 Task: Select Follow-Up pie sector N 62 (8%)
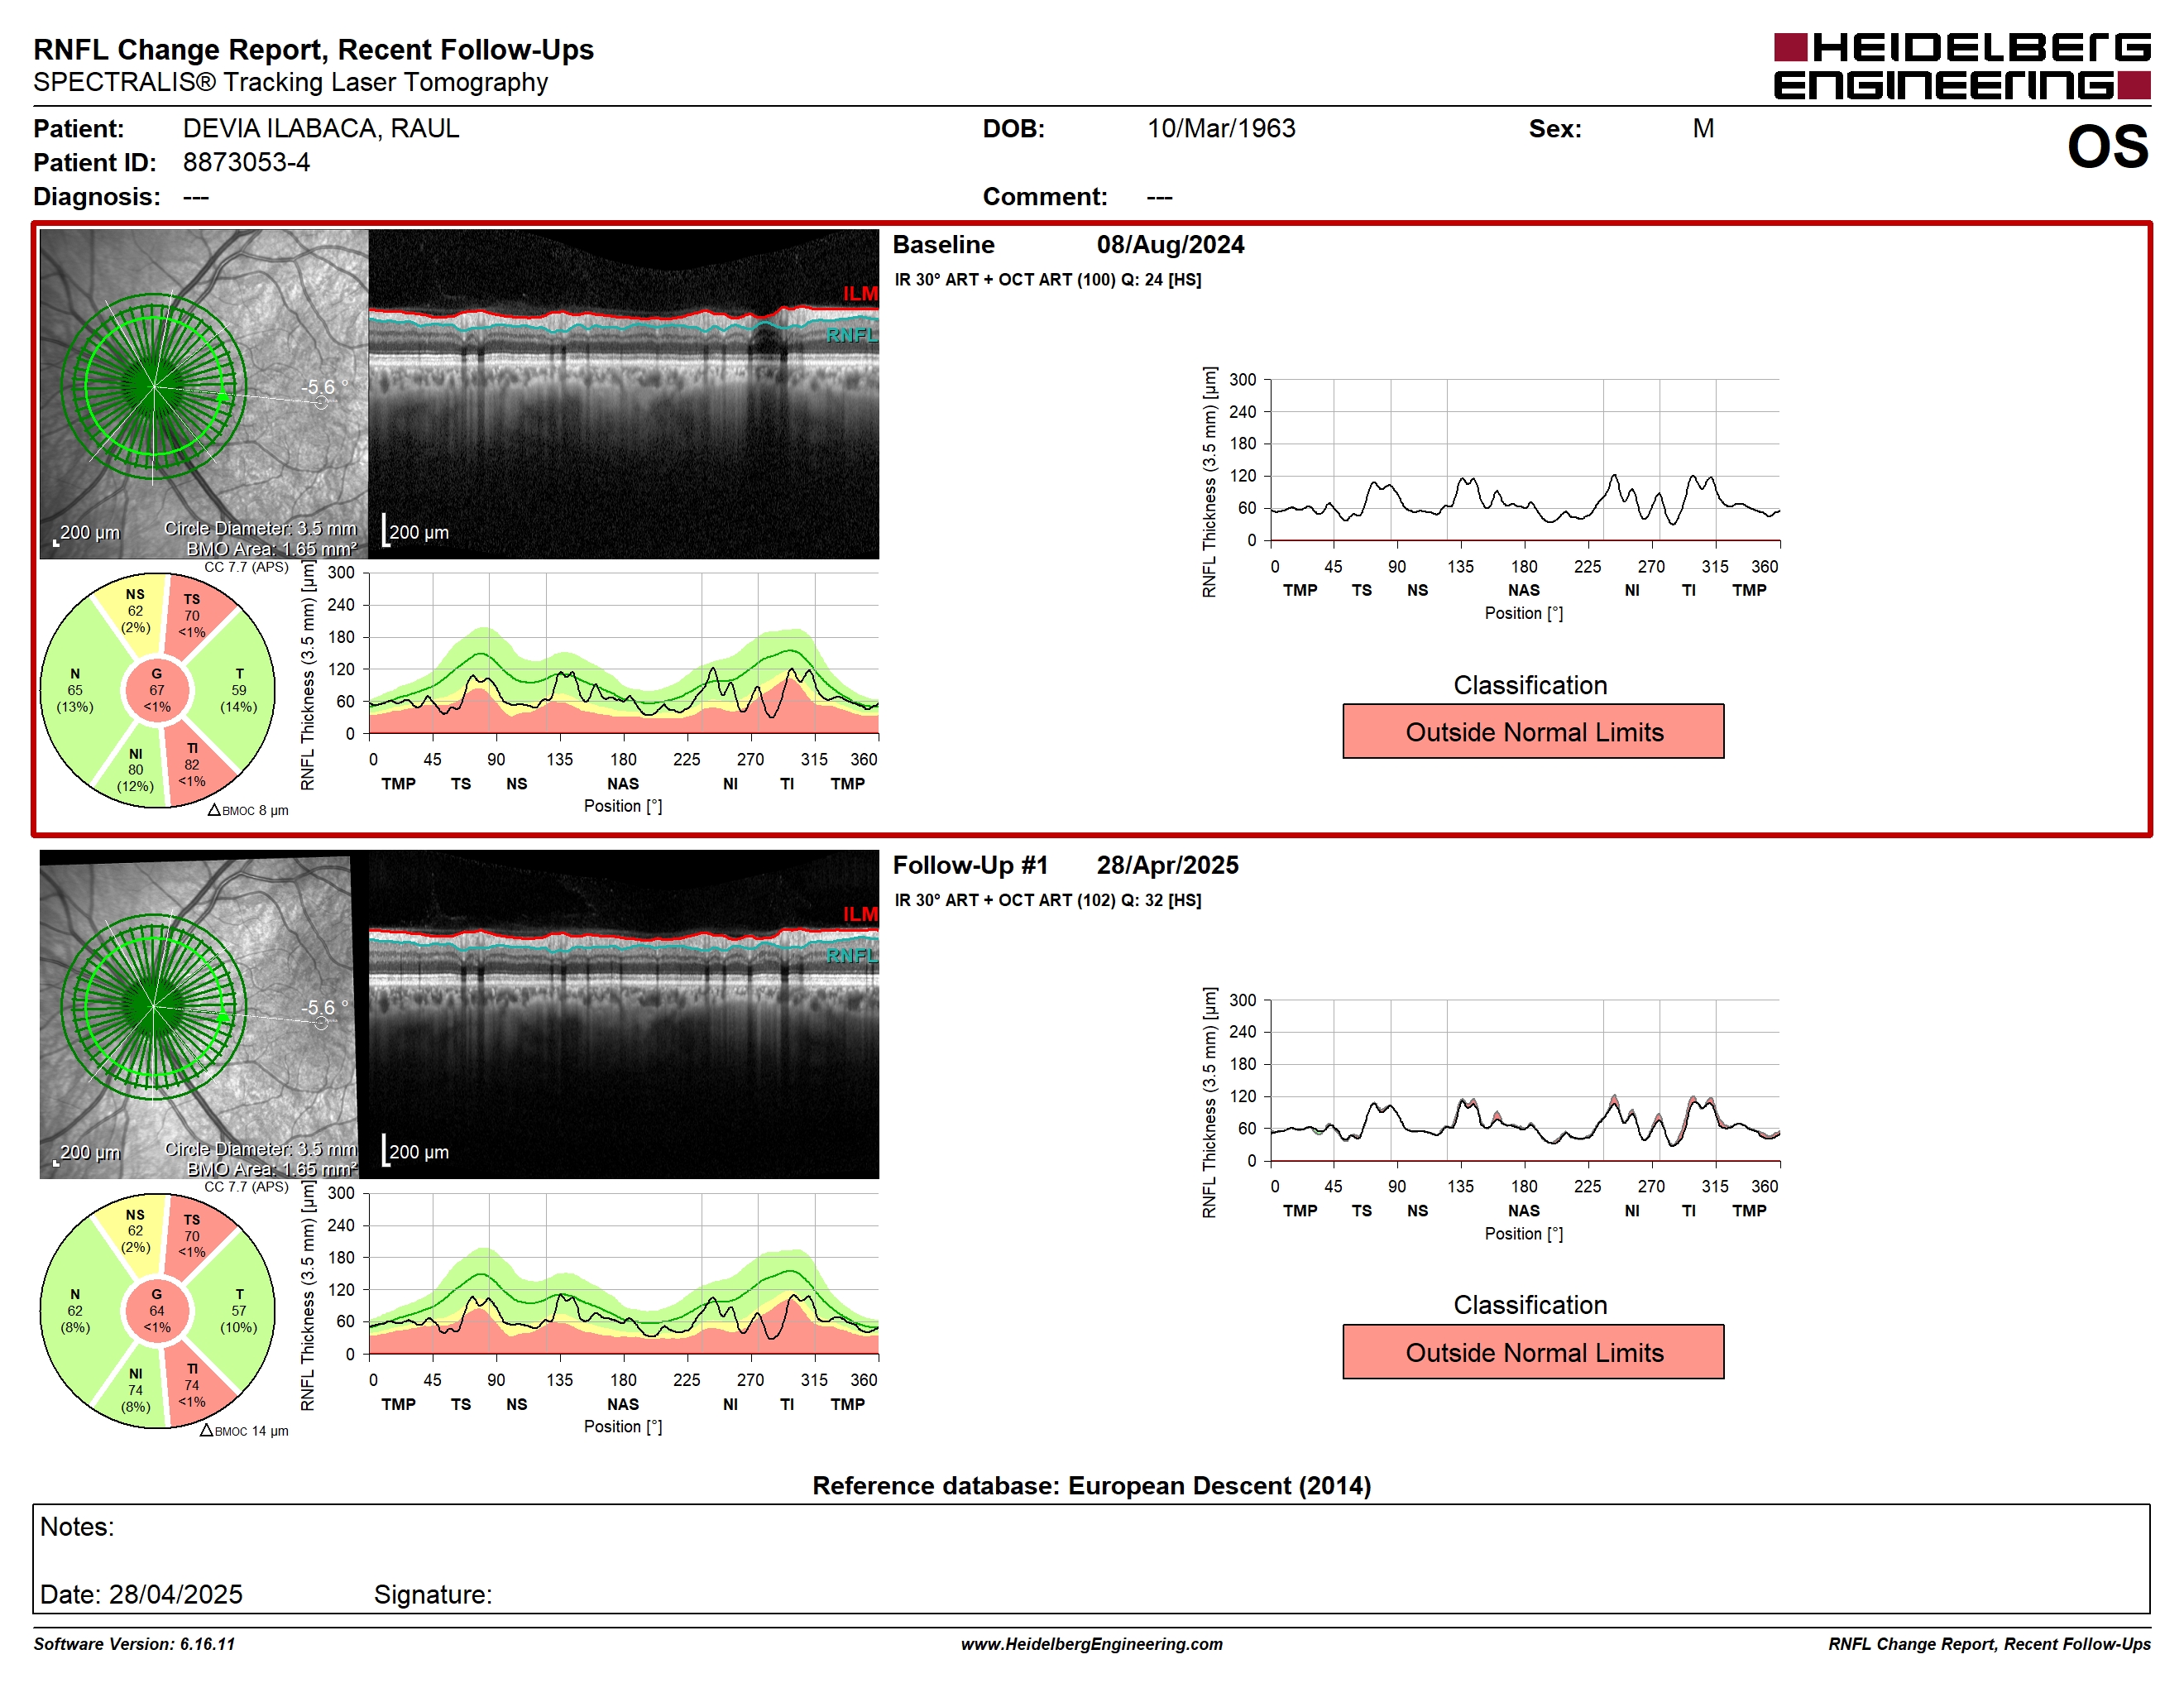click(x=75, y=1310)
